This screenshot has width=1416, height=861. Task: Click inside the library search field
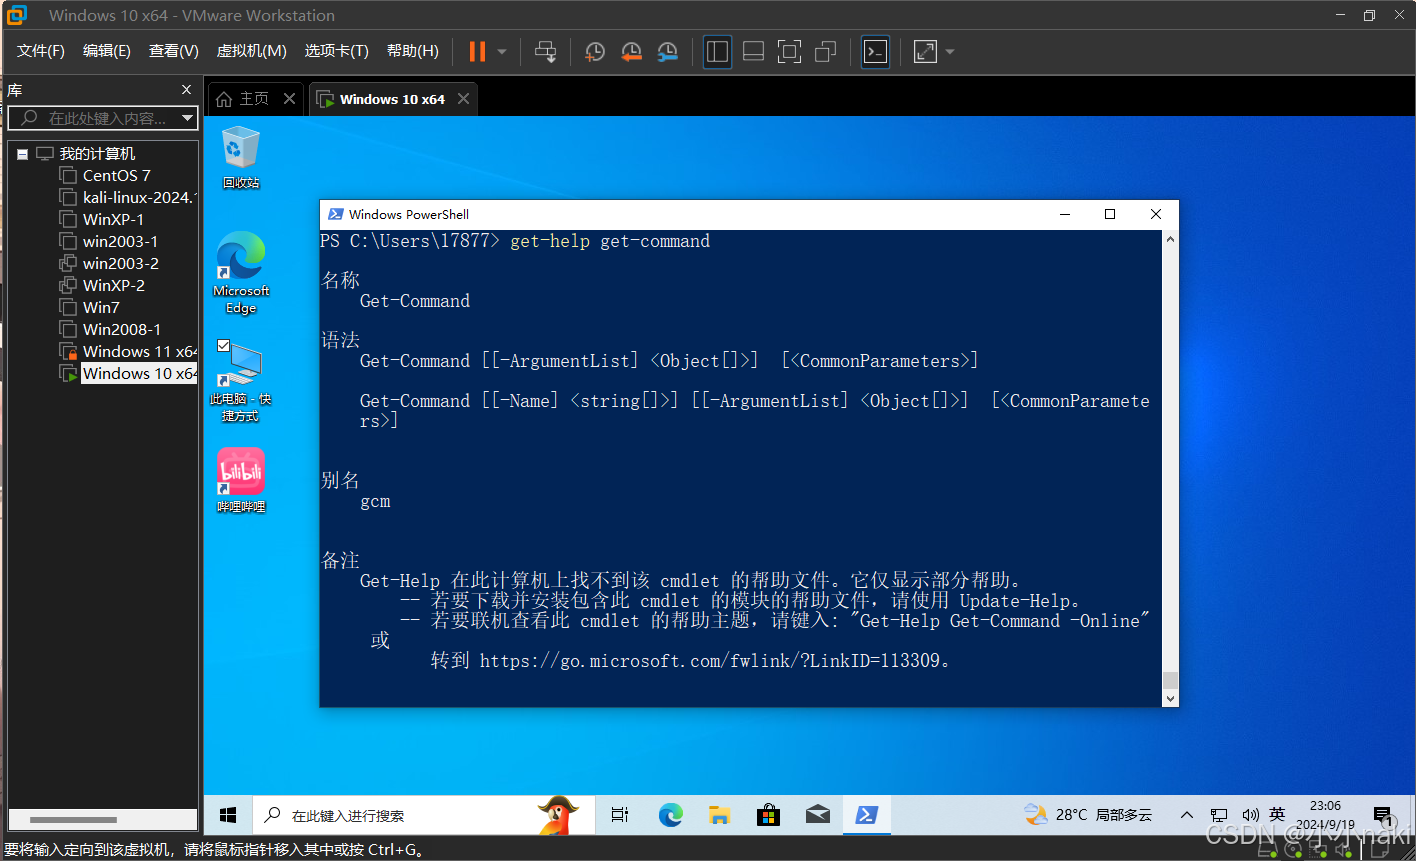(x=100, y=118)
